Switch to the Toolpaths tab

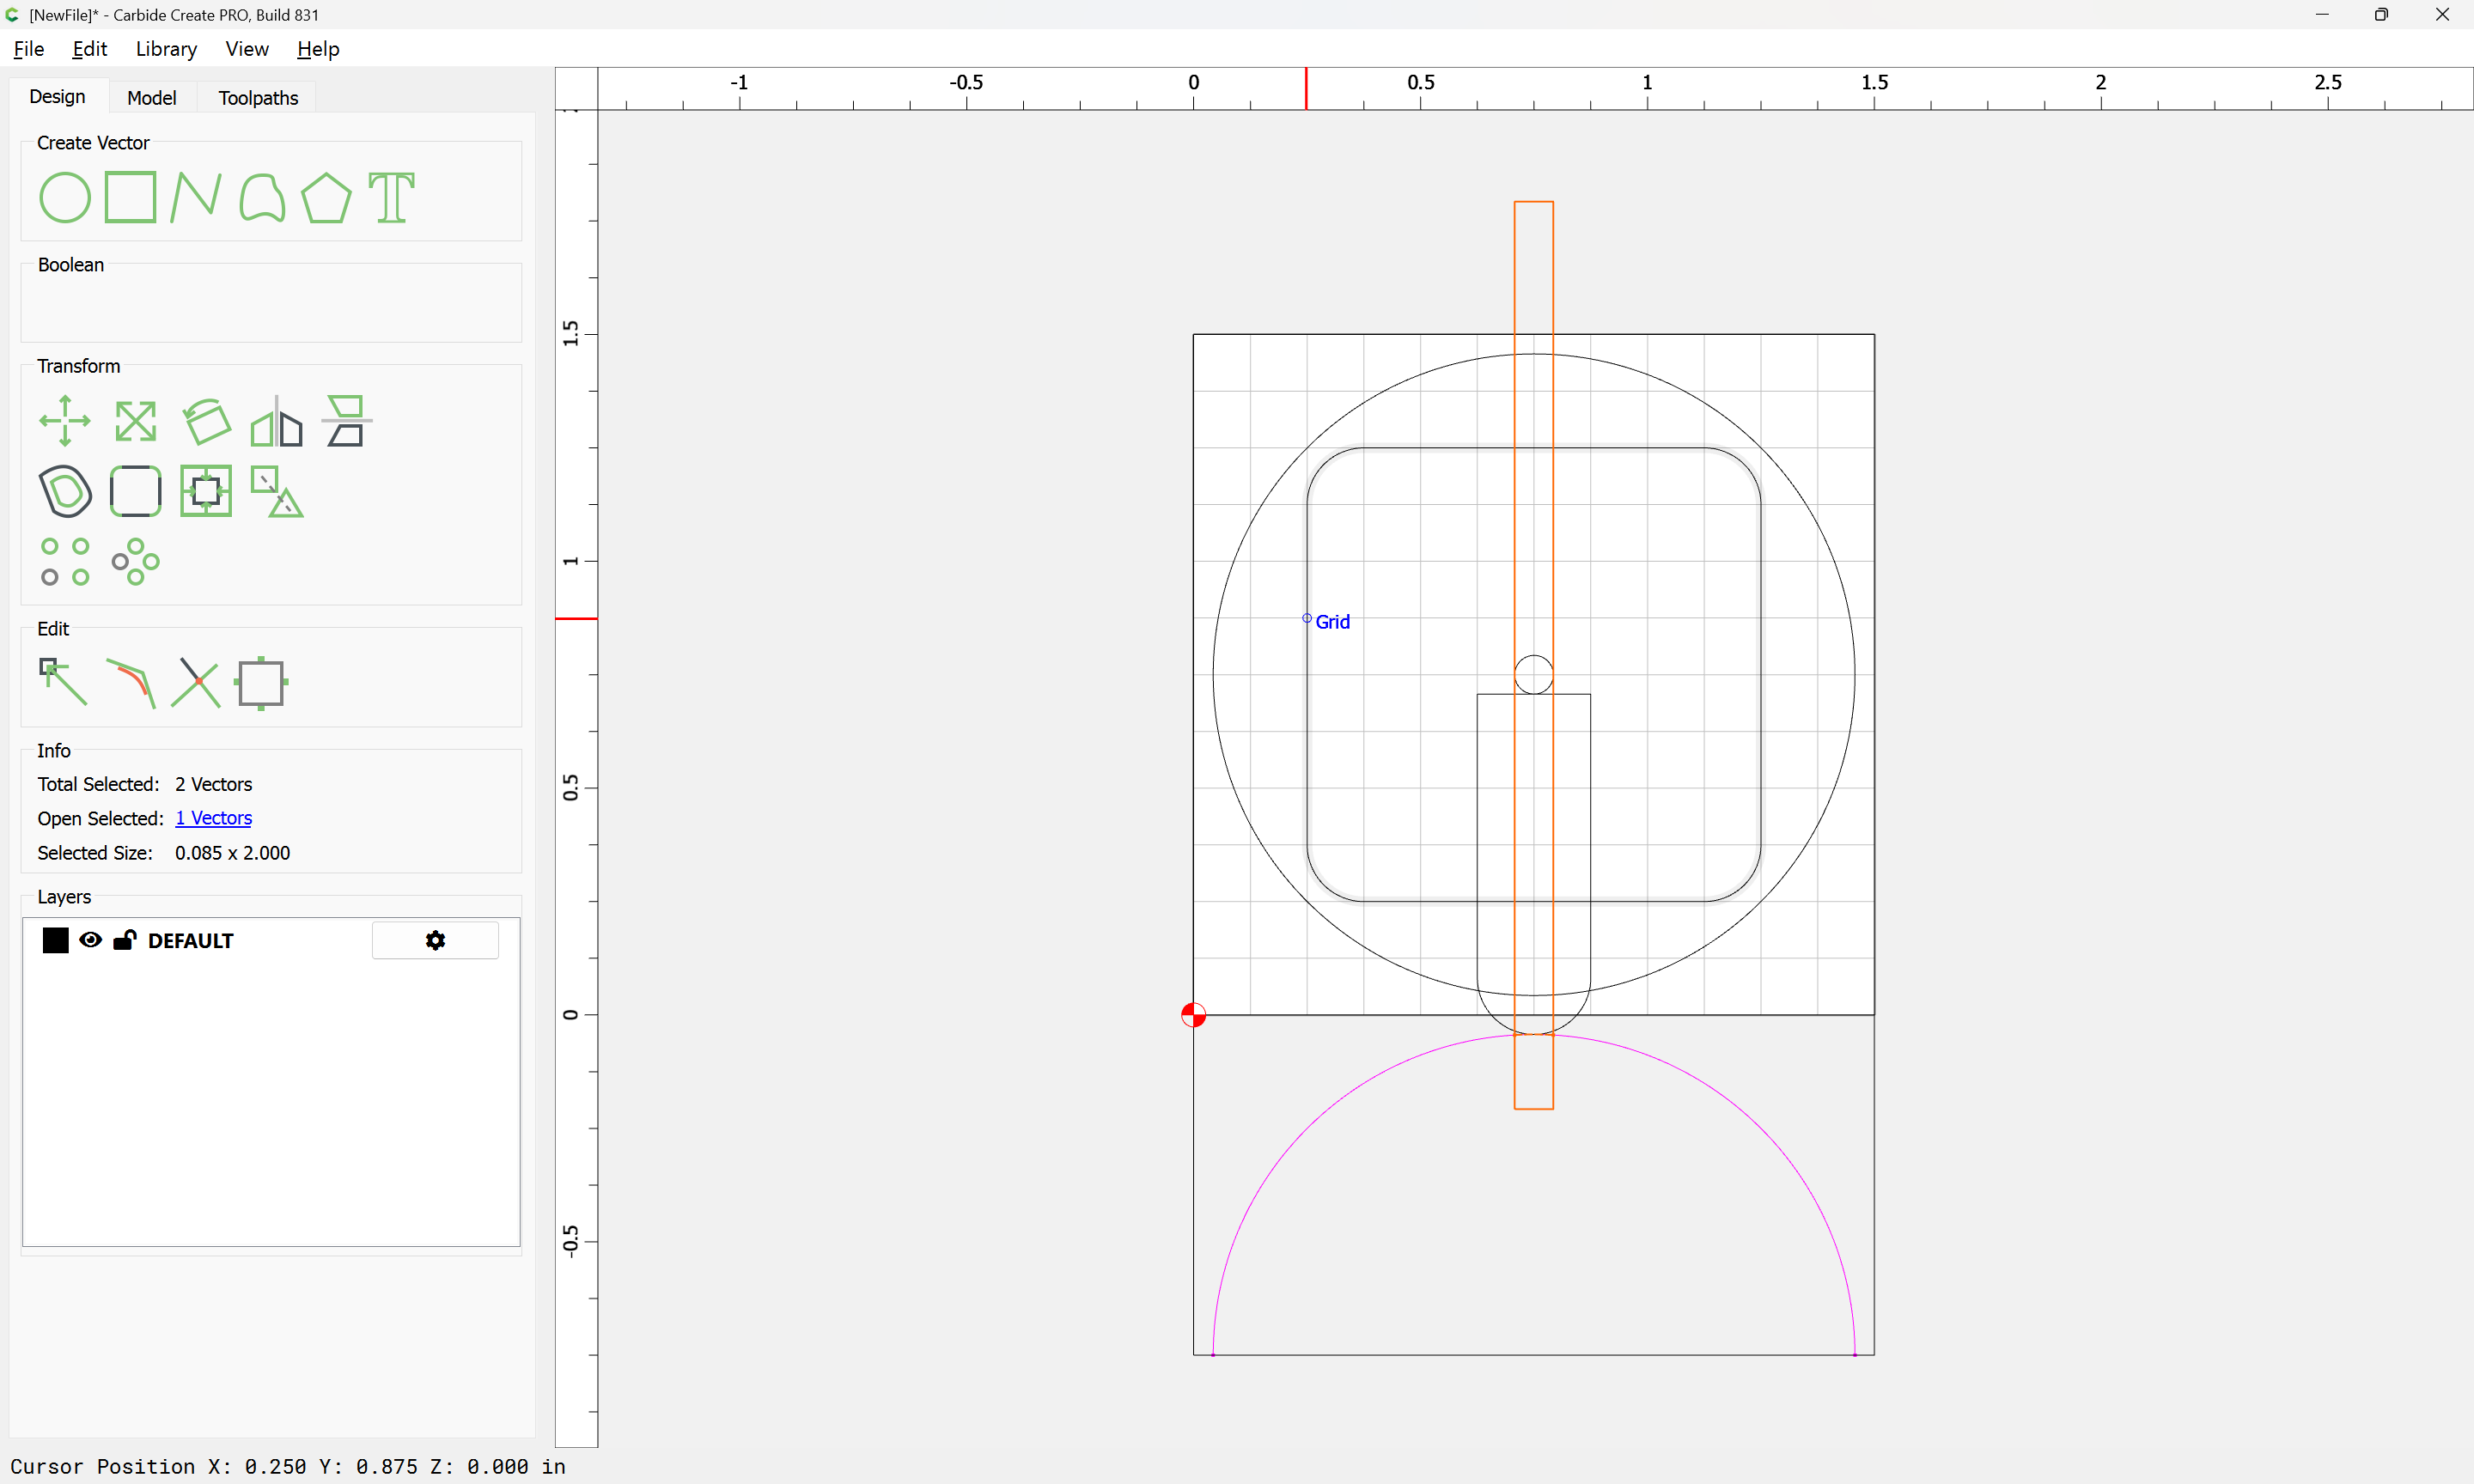click(258, 98)
